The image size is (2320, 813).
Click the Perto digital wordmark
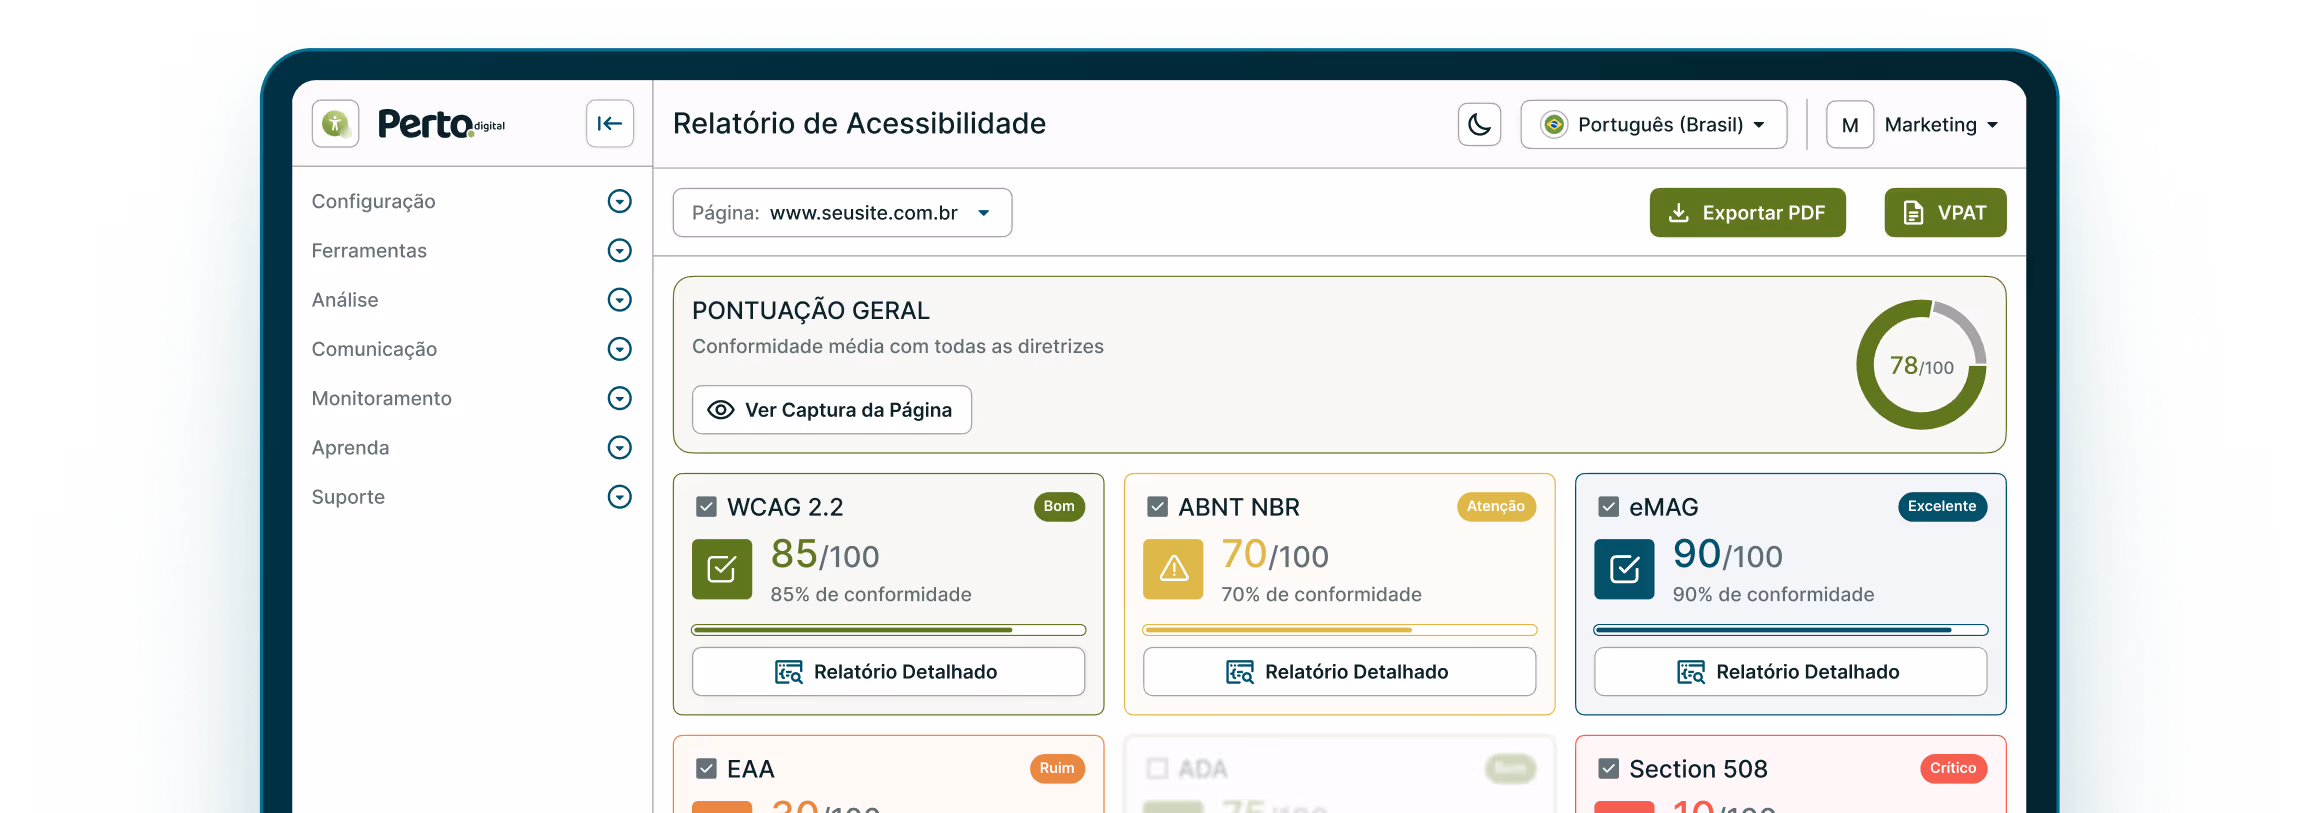[441, 124]
